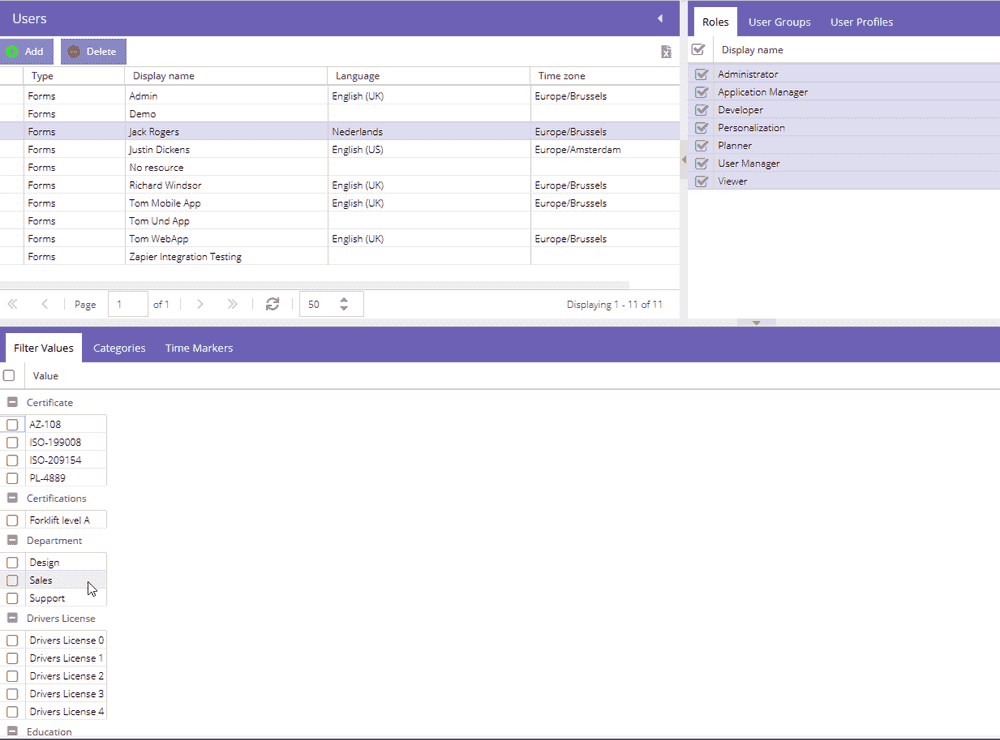Click the page size spinner arrows
This screenshot has width=1000, height=740.
tap(344, 304)
